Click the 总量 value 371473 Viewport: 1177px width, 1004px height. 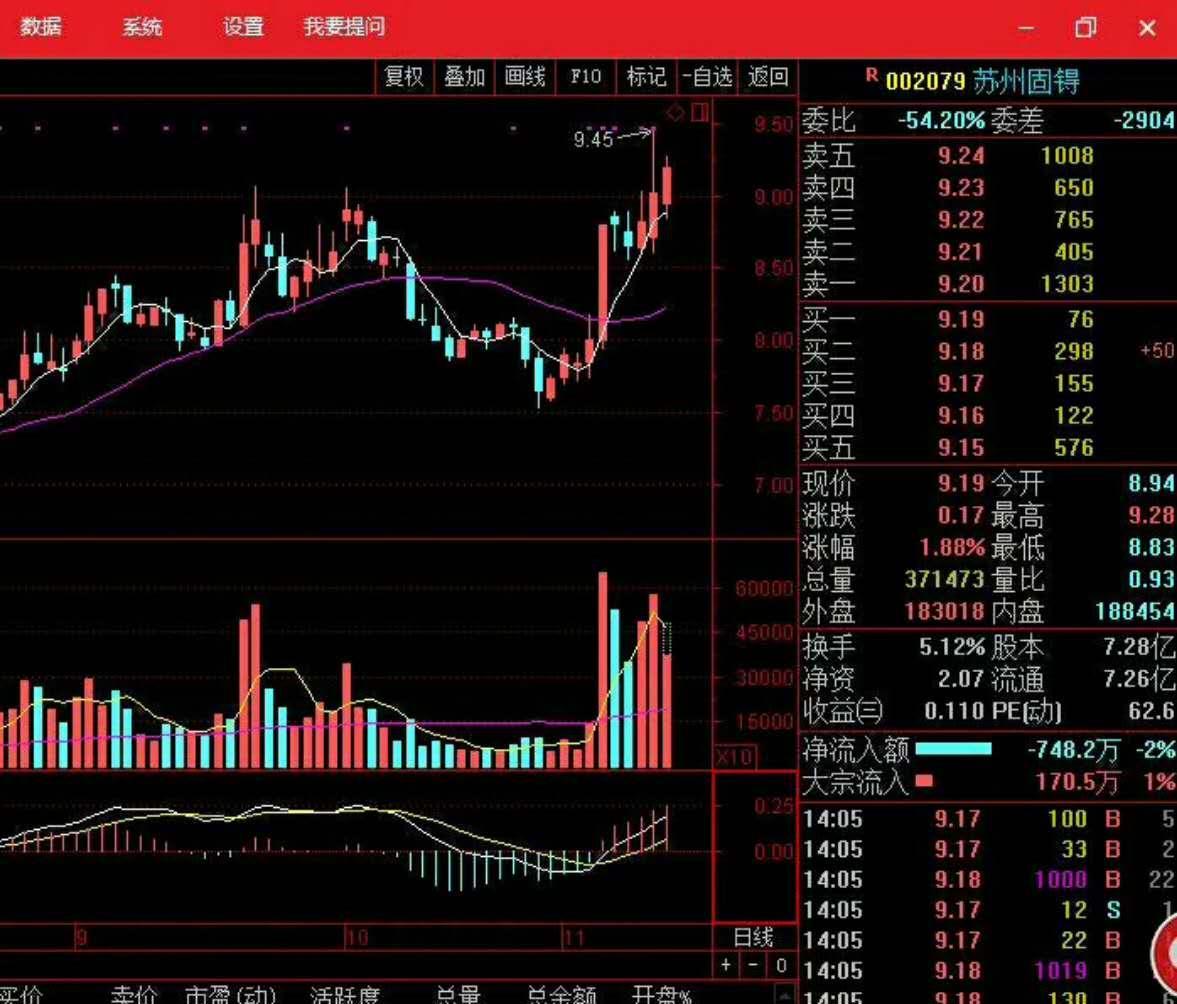click(944, 579)
